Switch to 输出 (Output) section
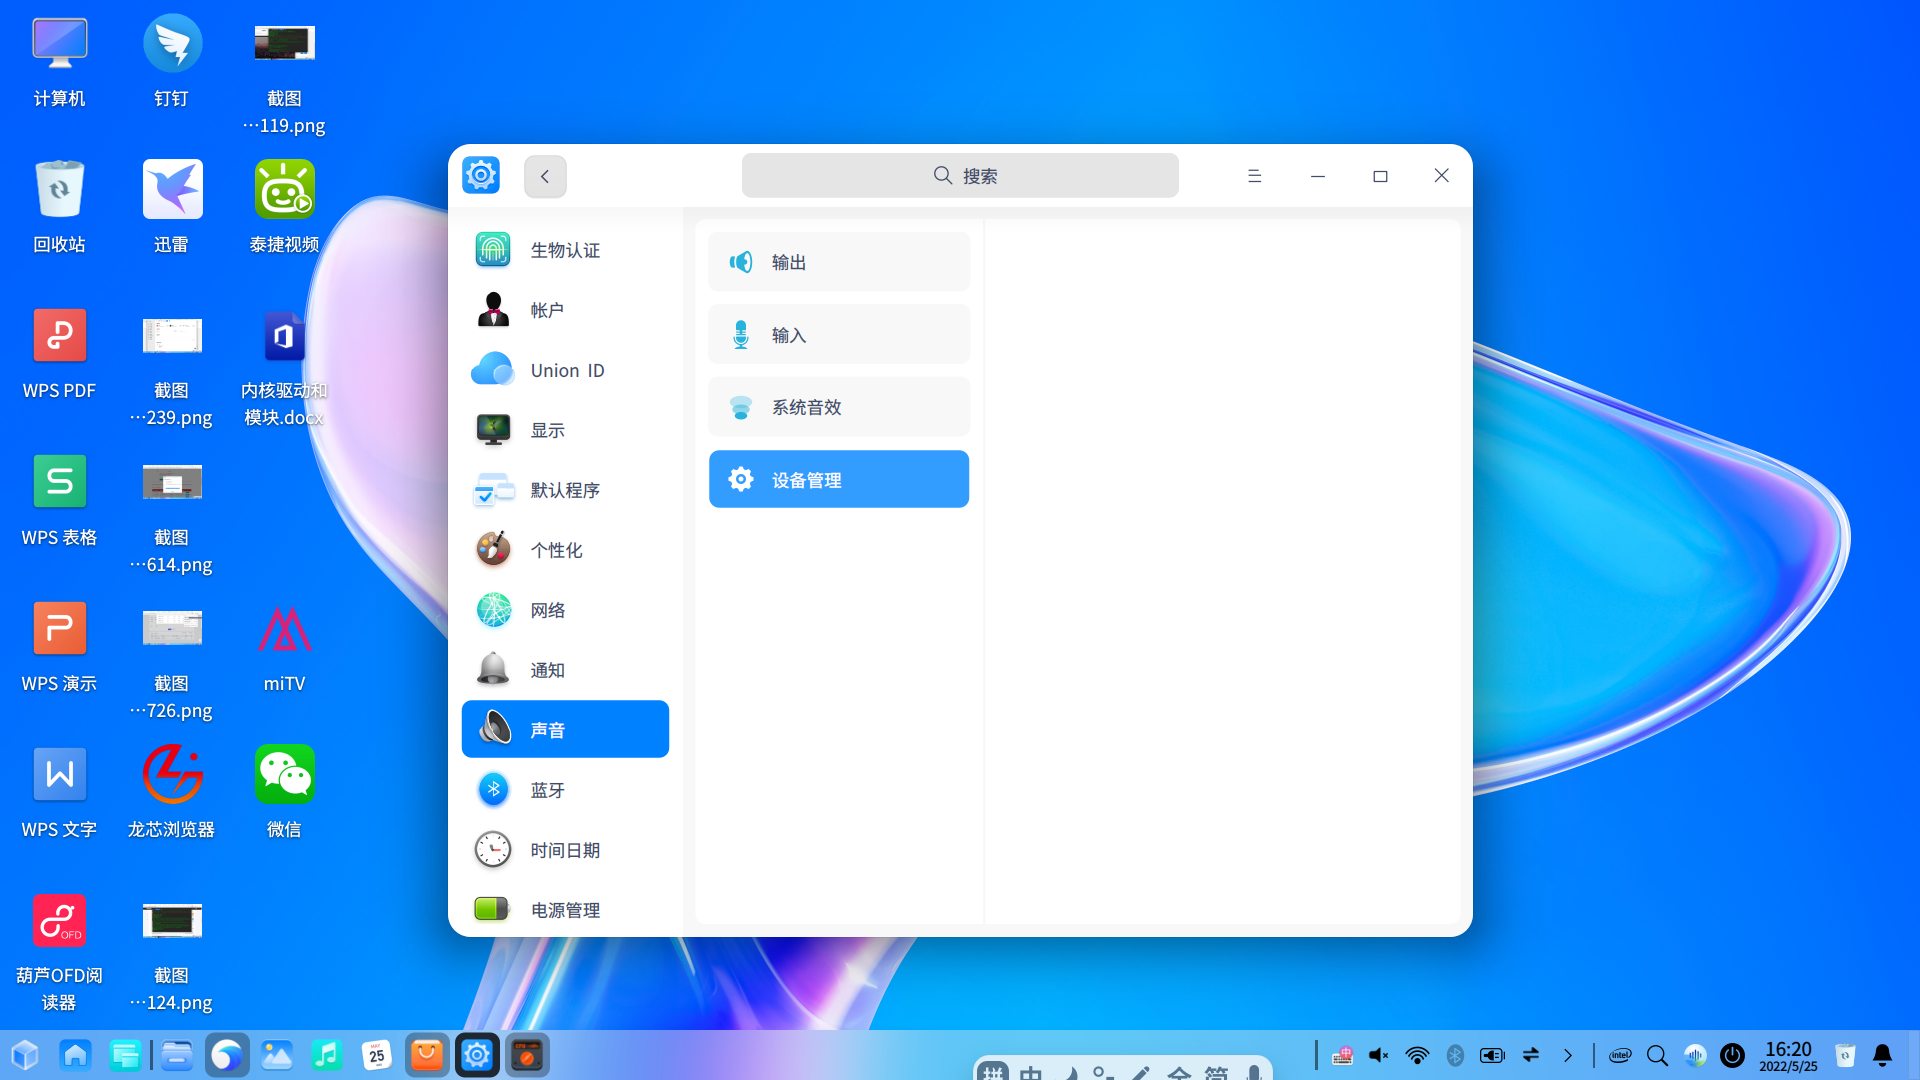 (839, 261)
